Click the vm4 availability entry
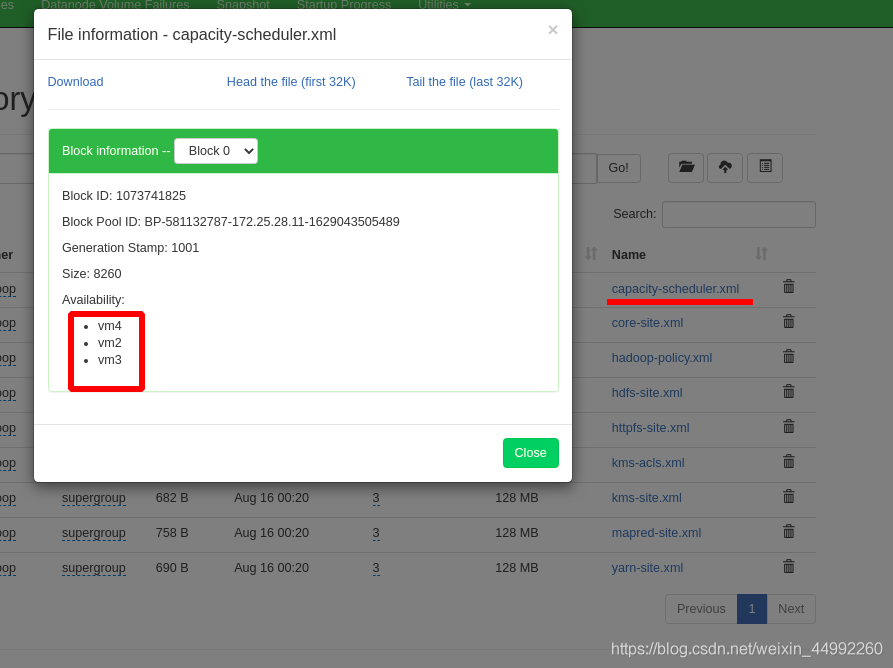 point(109,326)
